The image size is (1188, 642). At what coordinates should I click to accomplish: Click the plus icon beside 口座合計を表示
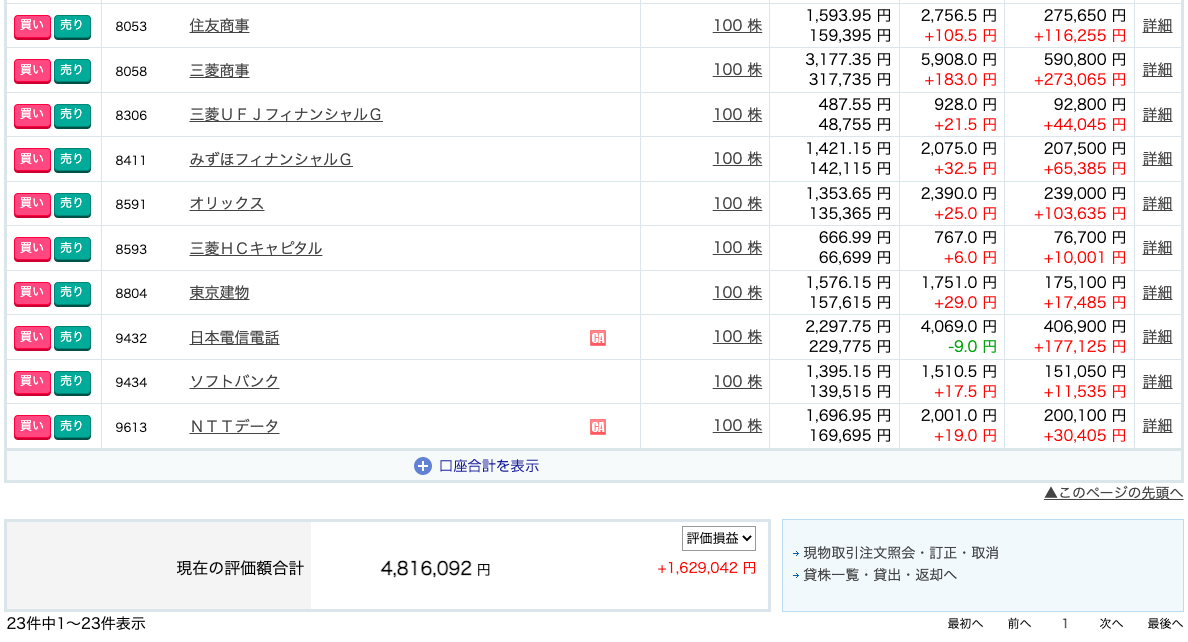[x=423, y=466]
